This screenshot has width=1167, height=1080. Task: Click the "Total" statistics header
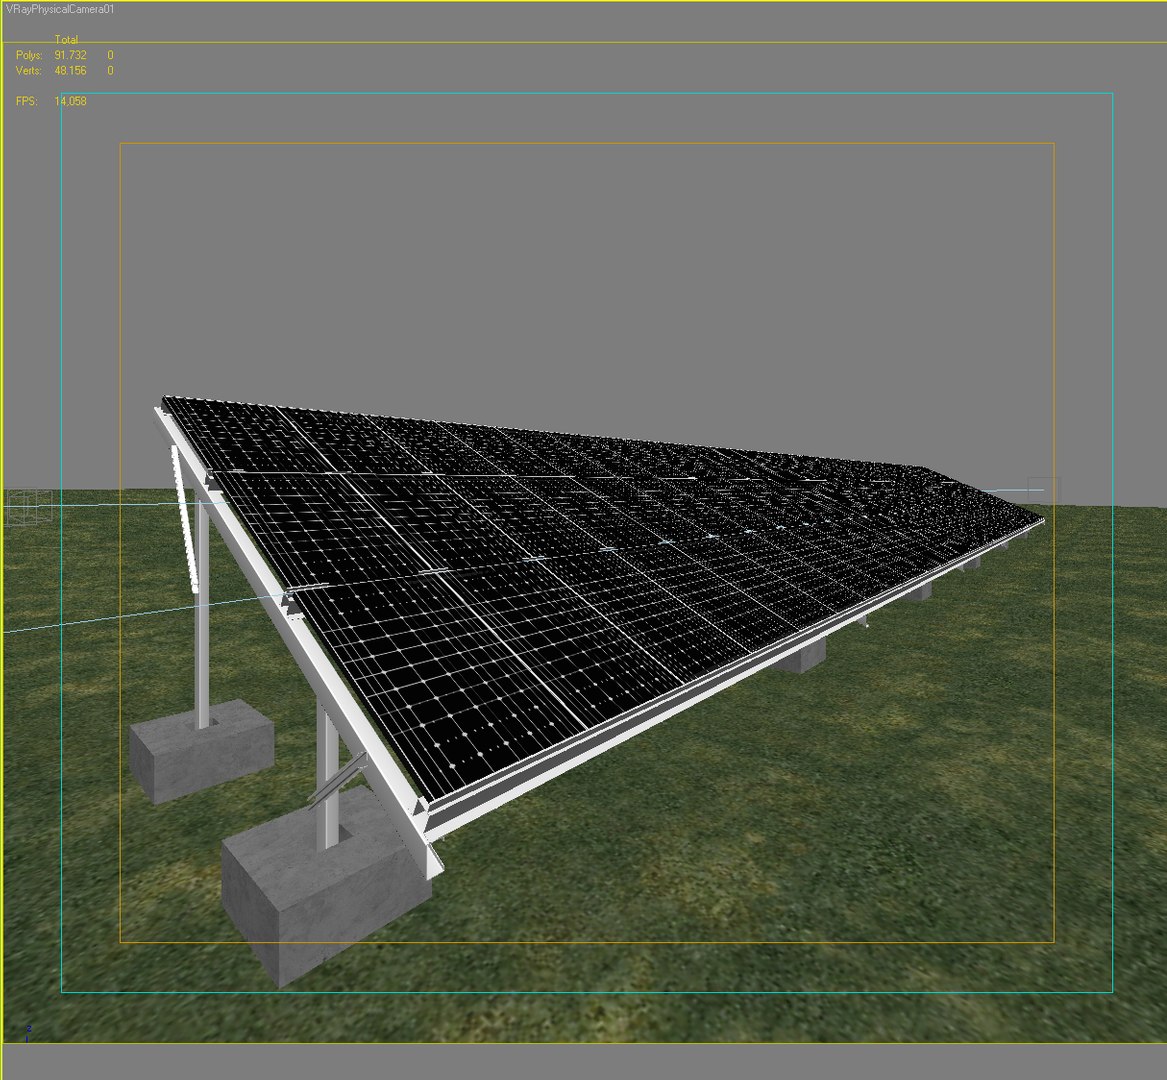pos(66,39)
